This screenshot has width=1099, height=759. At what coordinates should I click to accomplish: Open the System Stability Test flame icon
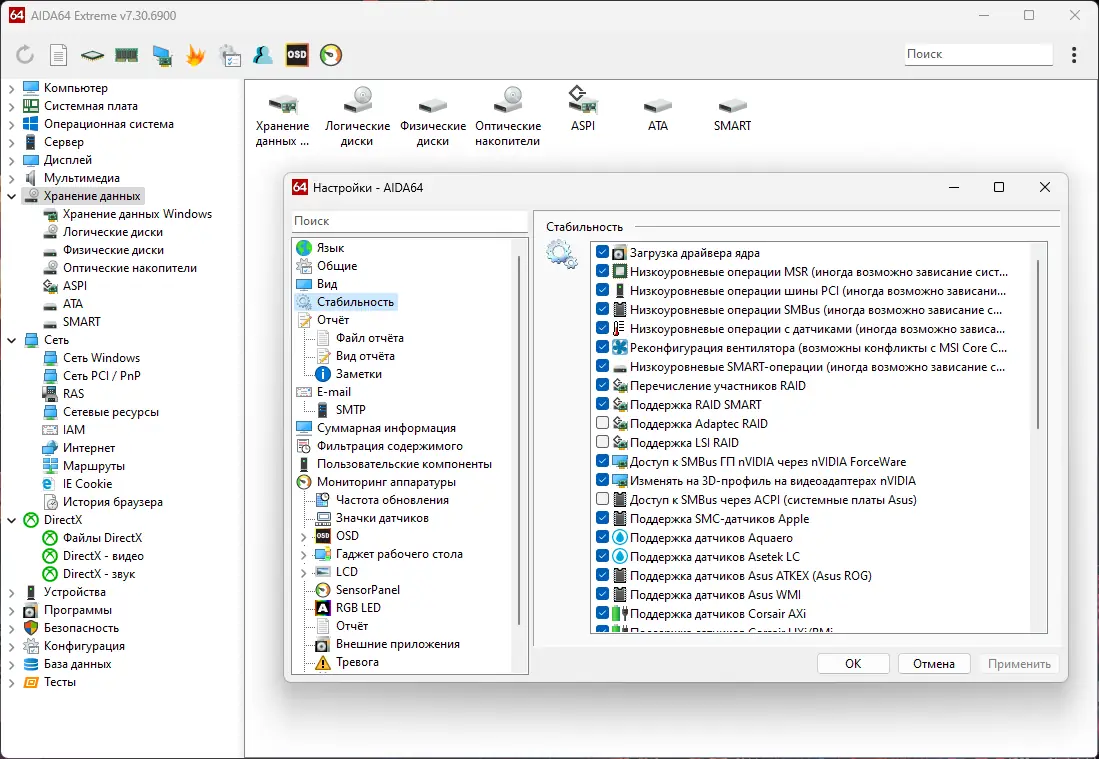click(x=194, y=55)
